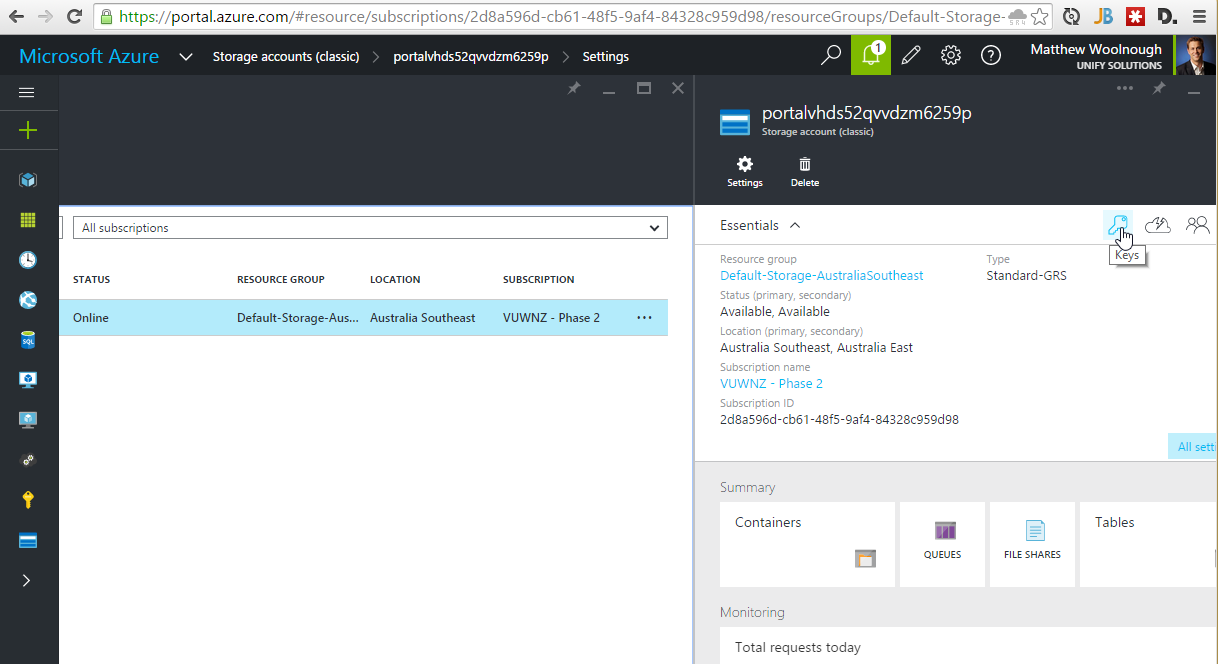
Task: Open Recent clock icon in sidebar
Action: click(28, 260)
